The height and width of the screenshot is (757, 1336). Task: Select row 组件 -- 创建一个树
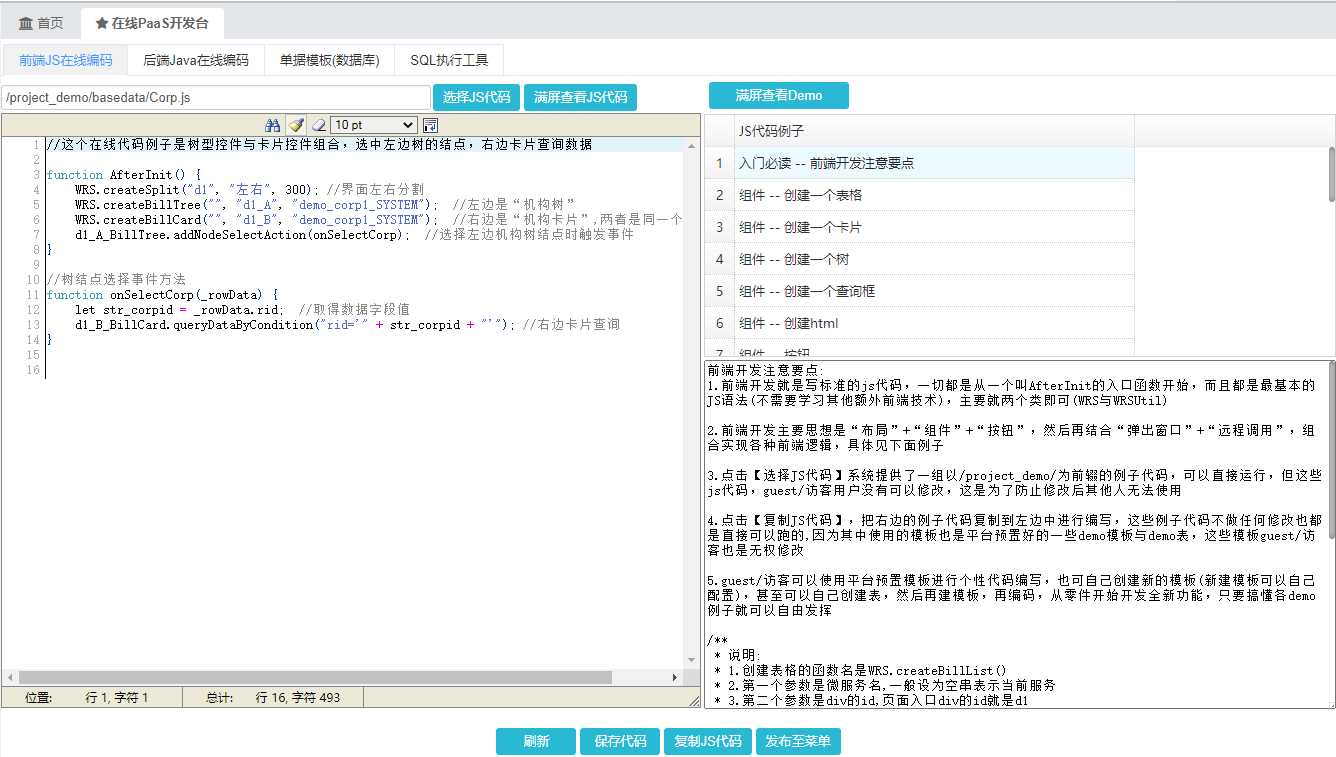(x=919, y=259)
